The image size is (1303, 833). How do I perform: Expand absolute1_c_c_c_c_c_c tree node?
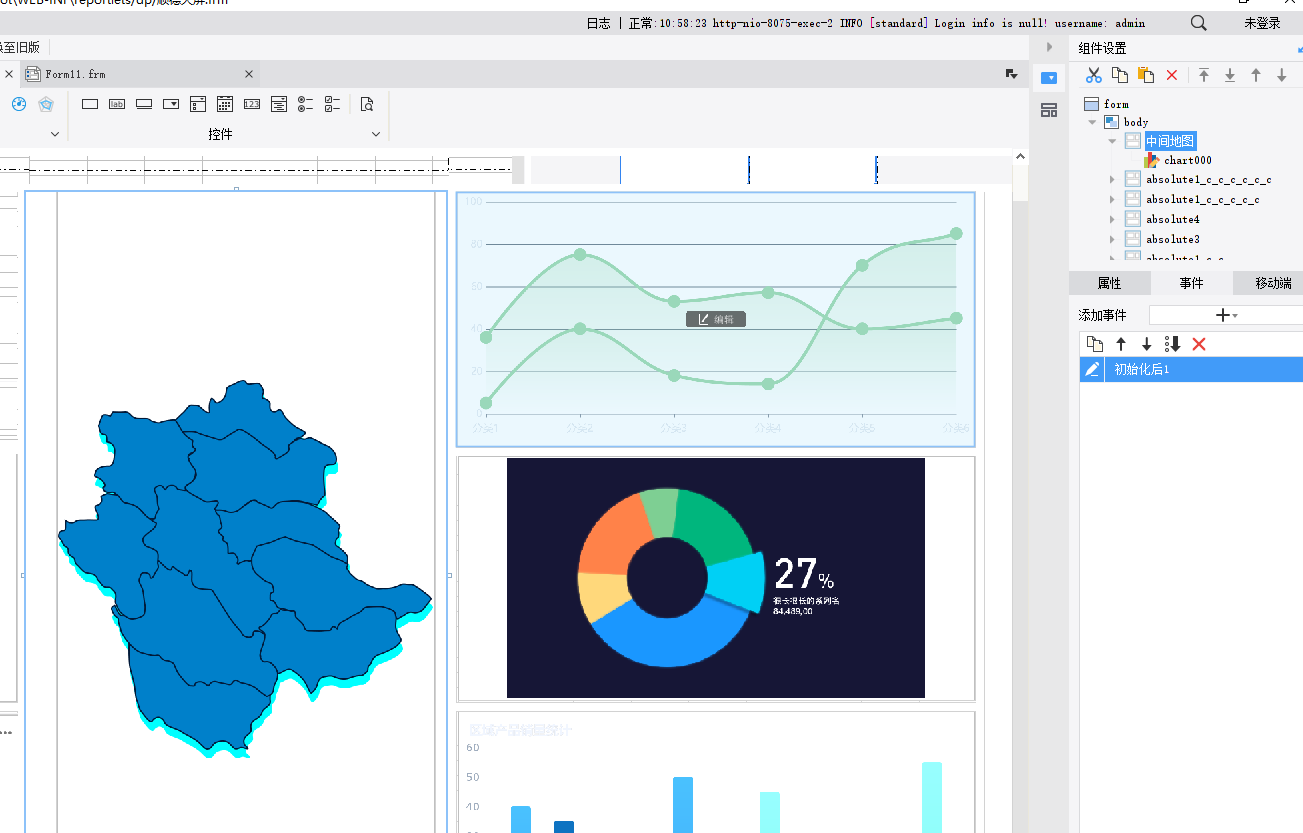[1112, 180]
